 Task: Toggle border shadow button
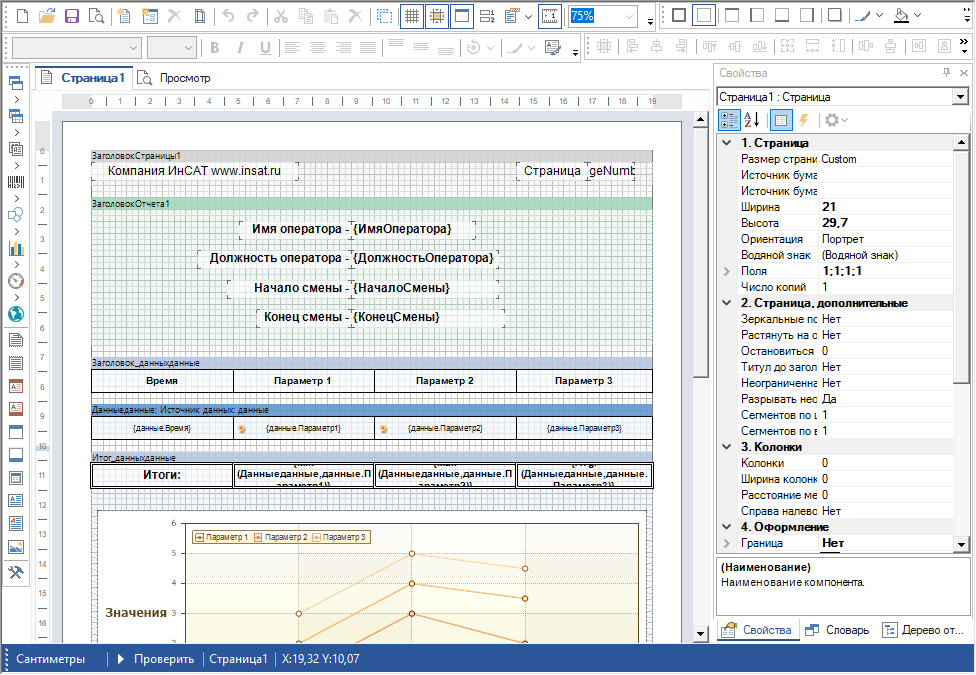(x=835, y=15)
